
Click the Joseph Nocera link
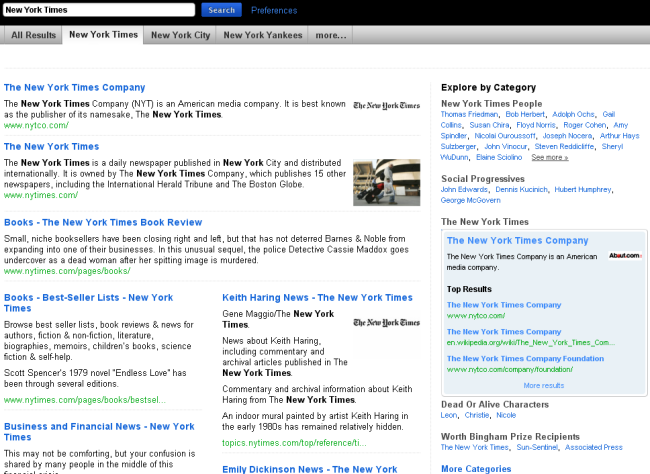click(567, 136)
